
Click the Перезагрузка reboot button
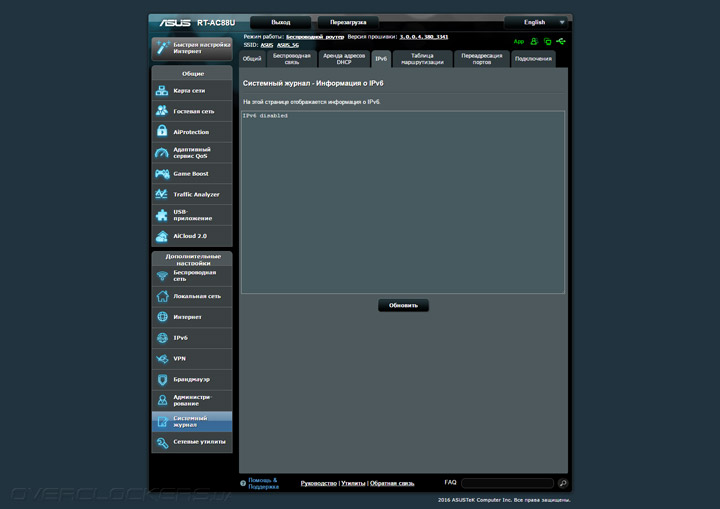coord(348,22)
